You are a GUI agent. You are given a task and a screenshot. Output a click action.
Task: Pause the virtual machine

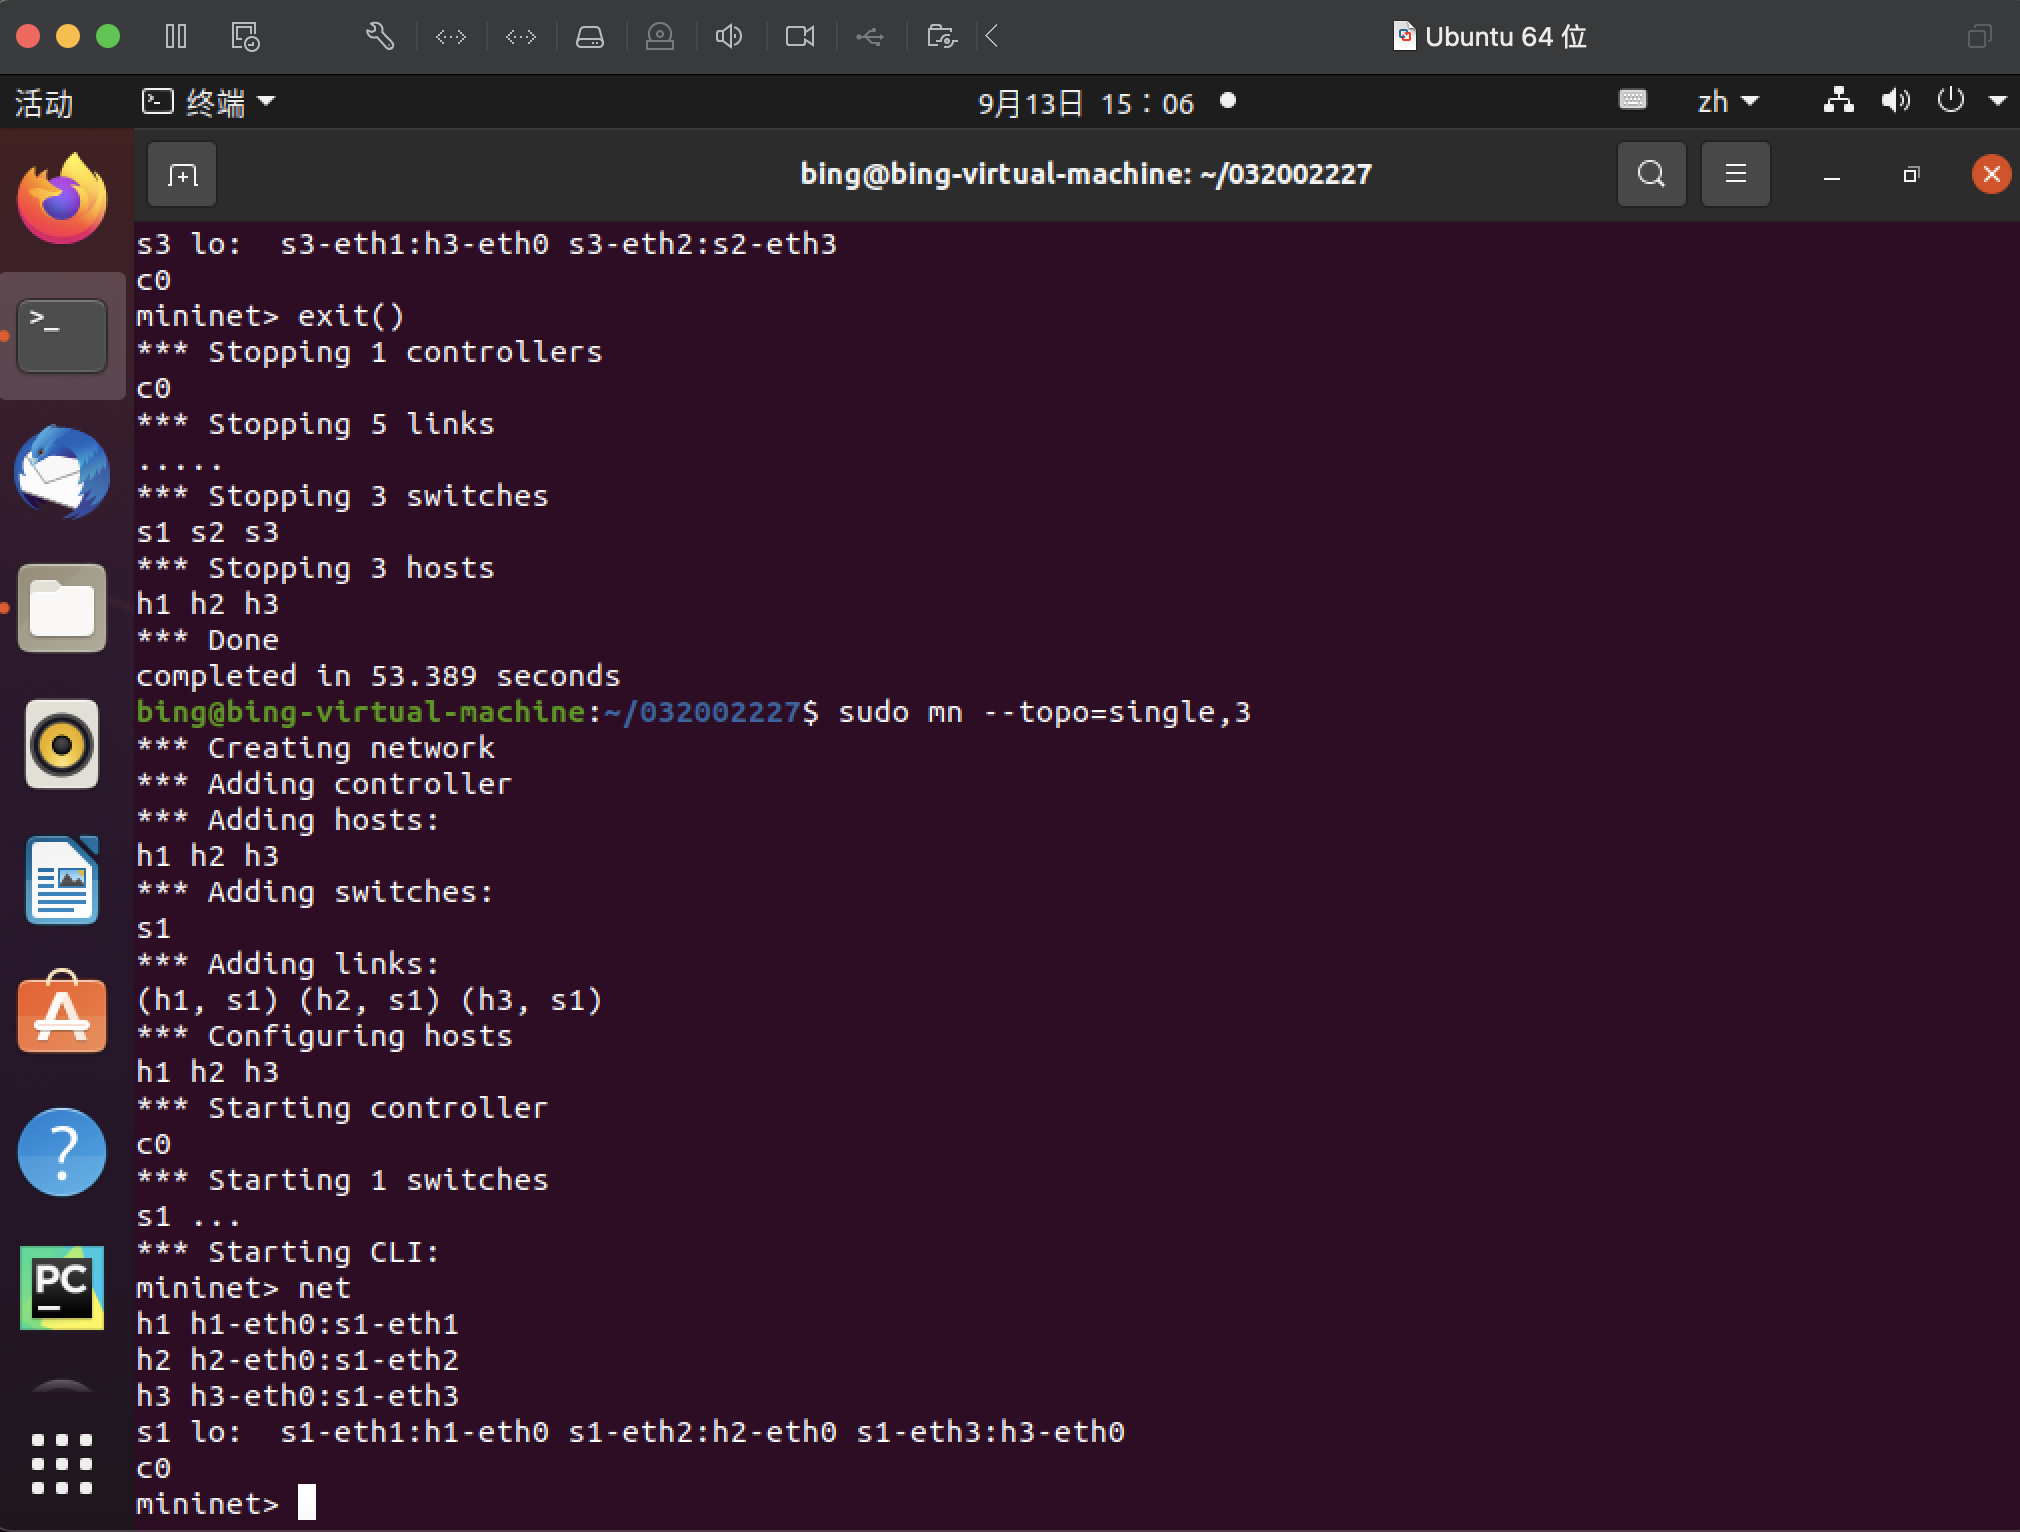click(x=176, y=37)
